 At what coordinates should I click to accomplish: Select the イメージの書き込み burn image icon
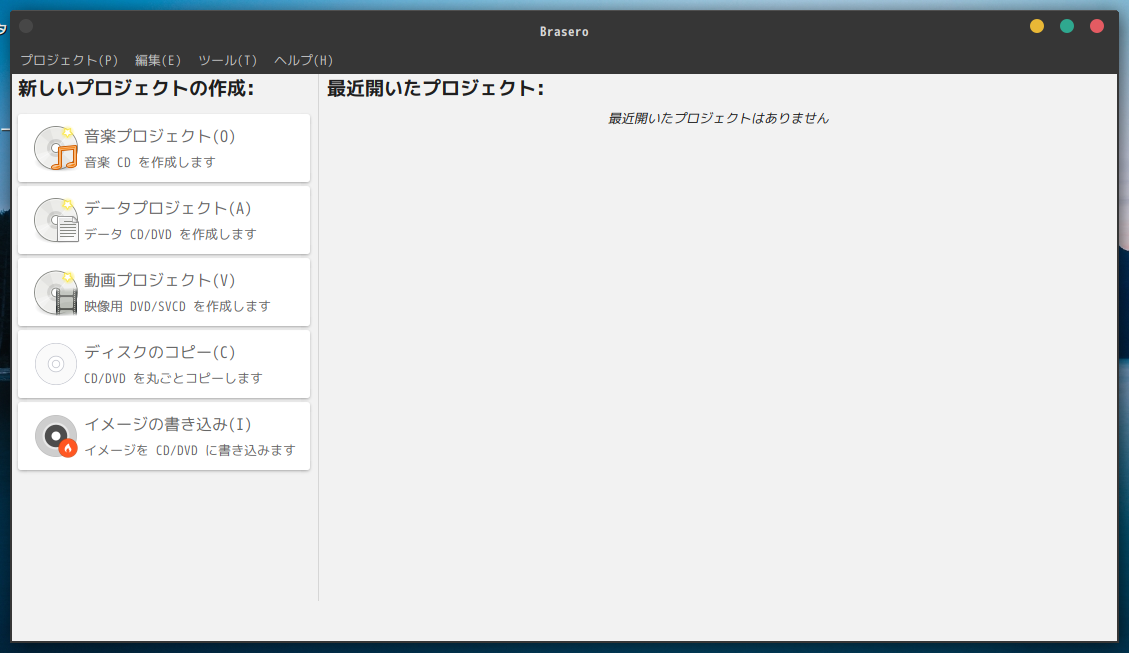(x=55, y=435)
